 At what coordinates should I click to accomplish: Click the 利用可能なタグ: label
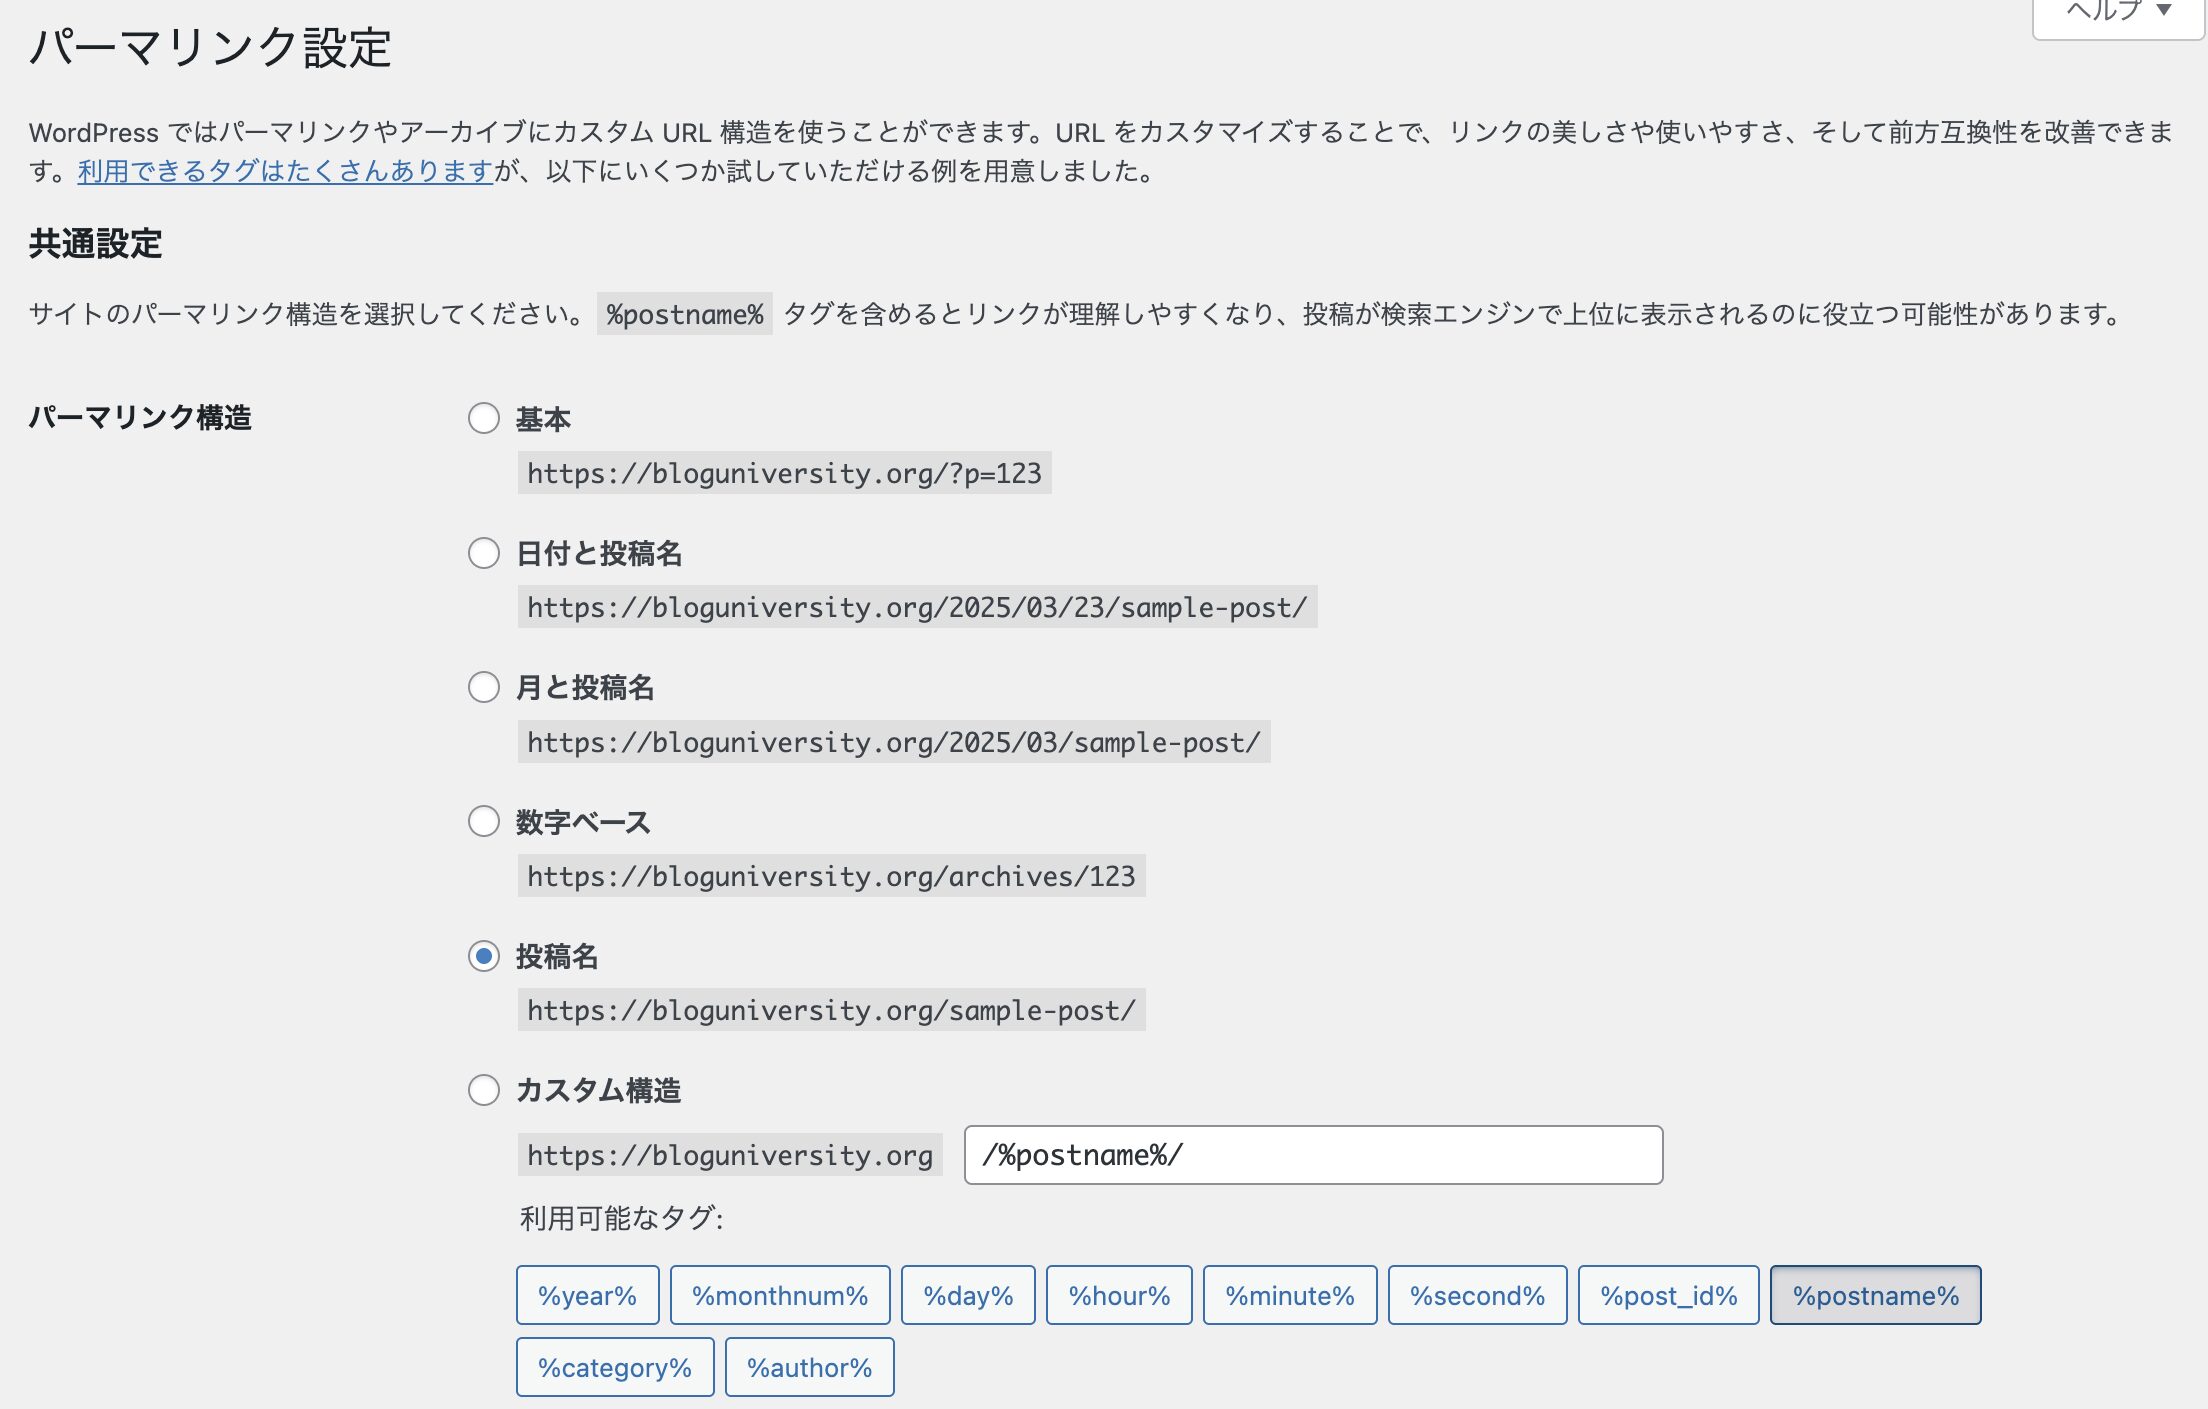click(621, 1218)
